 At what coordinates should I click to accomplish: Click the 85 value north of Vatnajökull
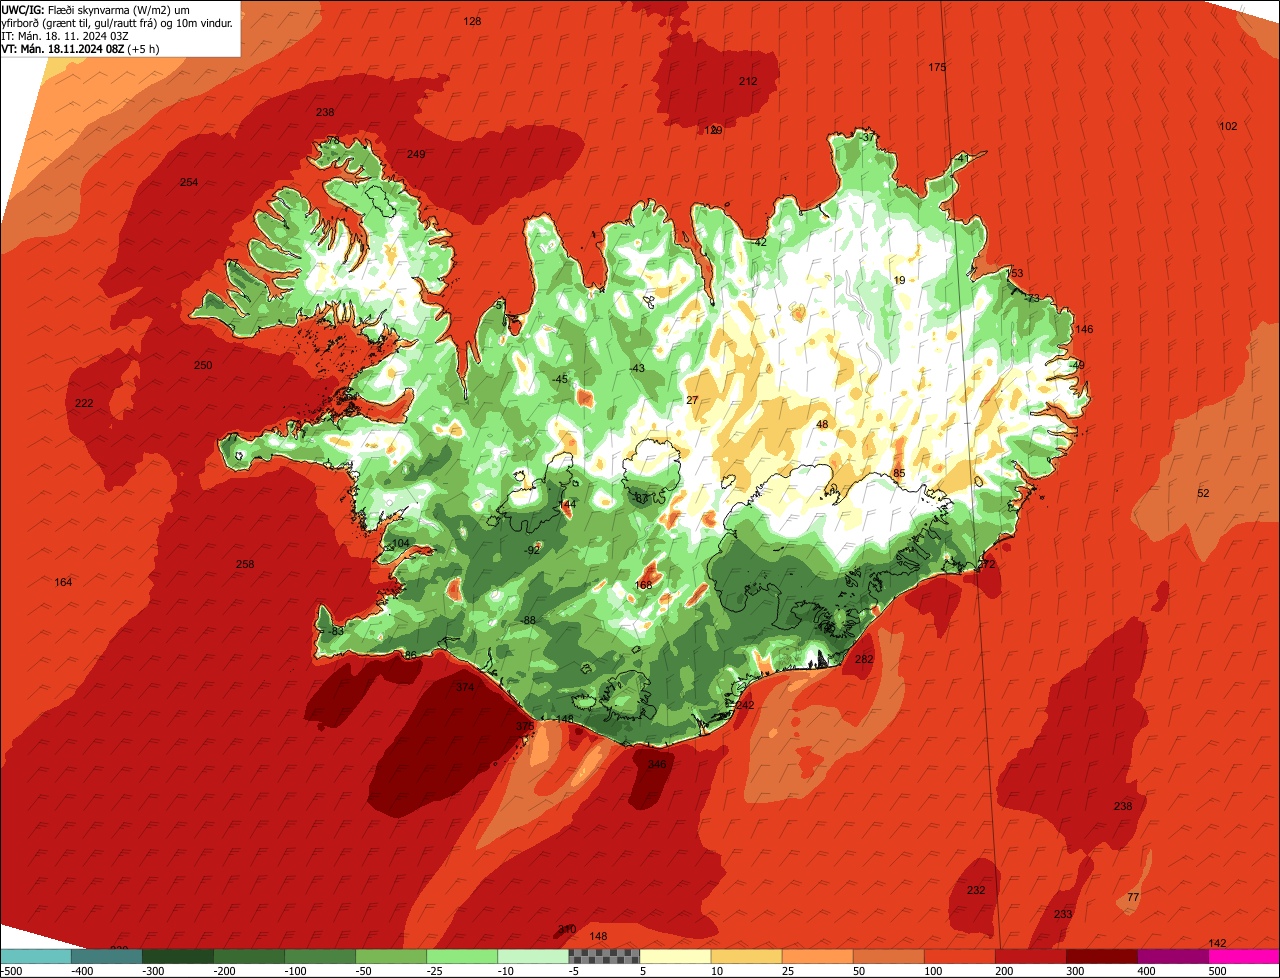tap(899, 473)
